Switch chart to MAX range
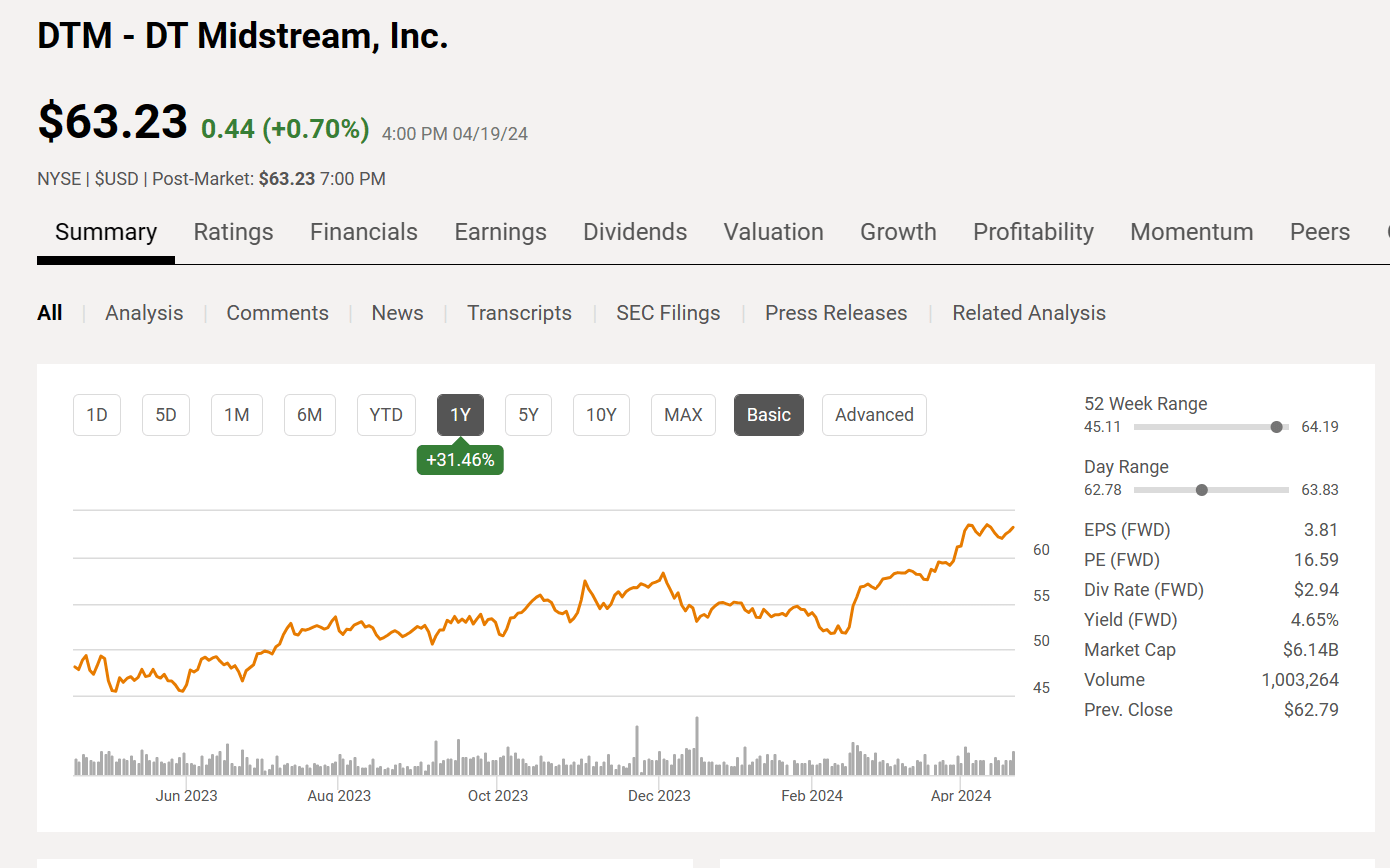 click(683, 414)
